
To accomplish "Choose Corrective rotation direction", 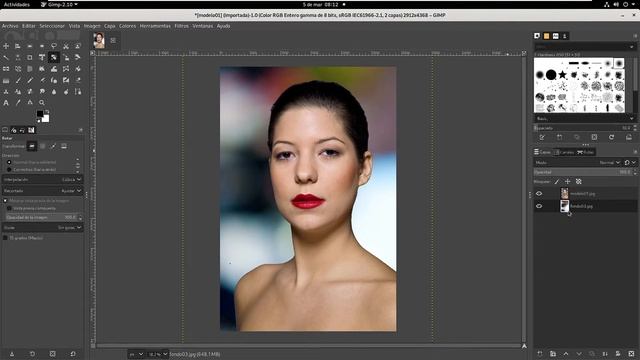I will click(9, 169).
